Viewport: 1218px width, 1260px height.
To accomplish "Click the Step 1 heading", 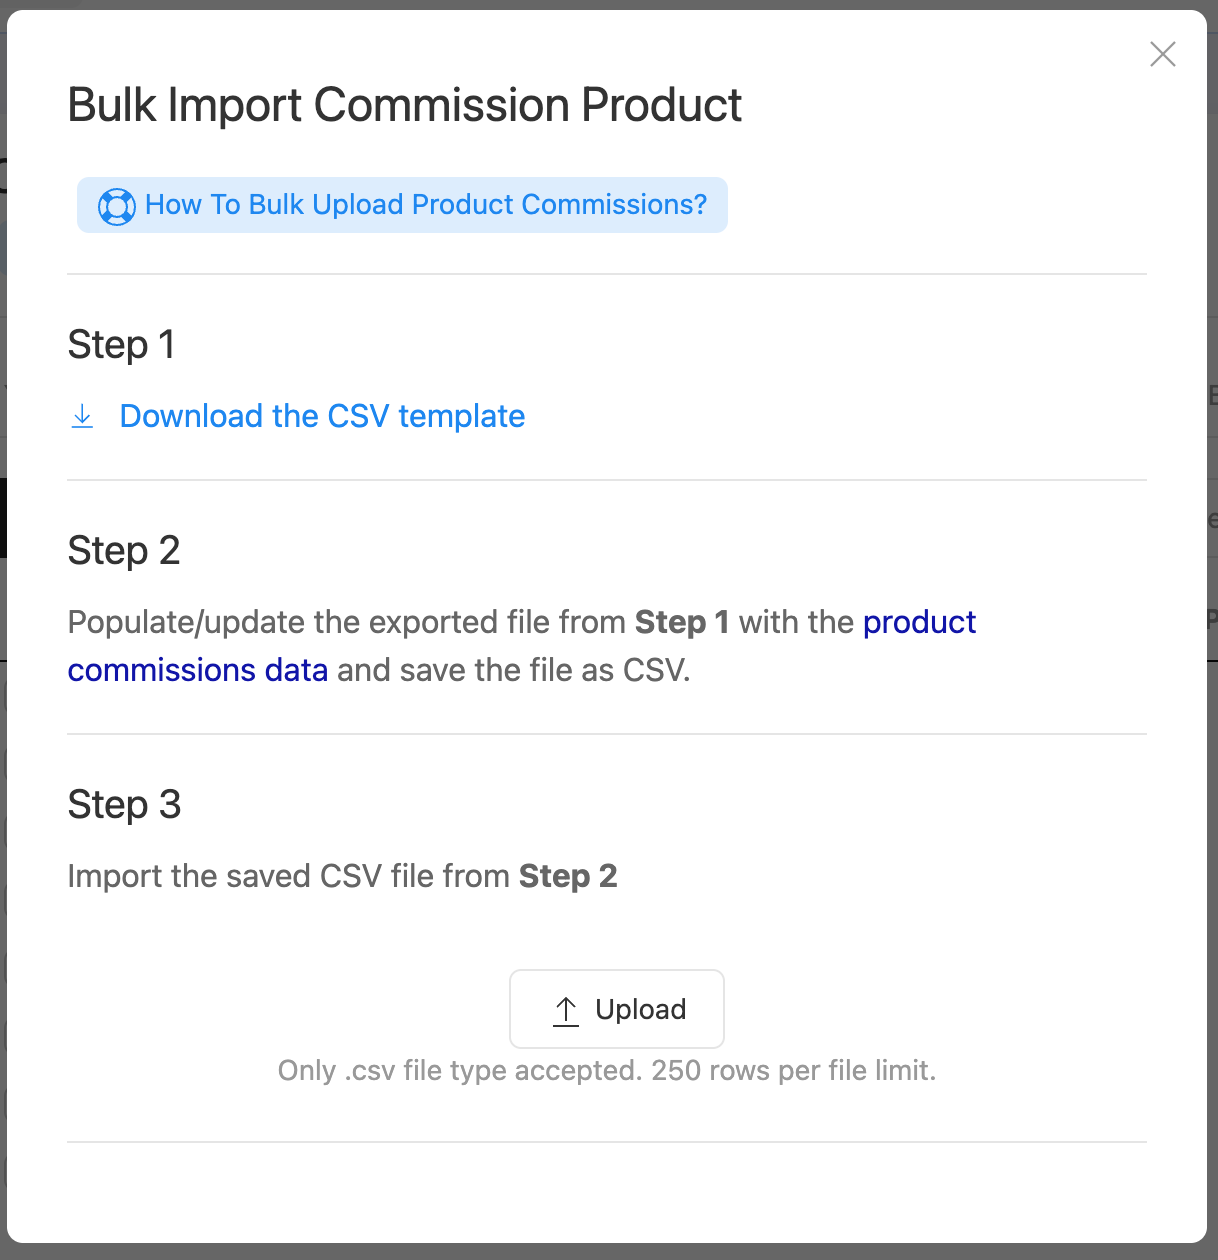I will 121,345.
